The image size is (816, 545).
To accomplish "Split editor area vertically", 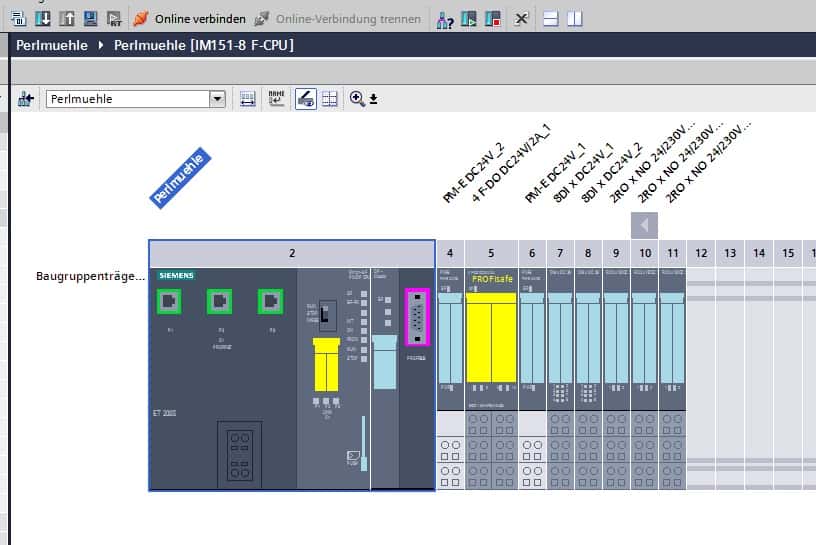I will click(575, 19).
